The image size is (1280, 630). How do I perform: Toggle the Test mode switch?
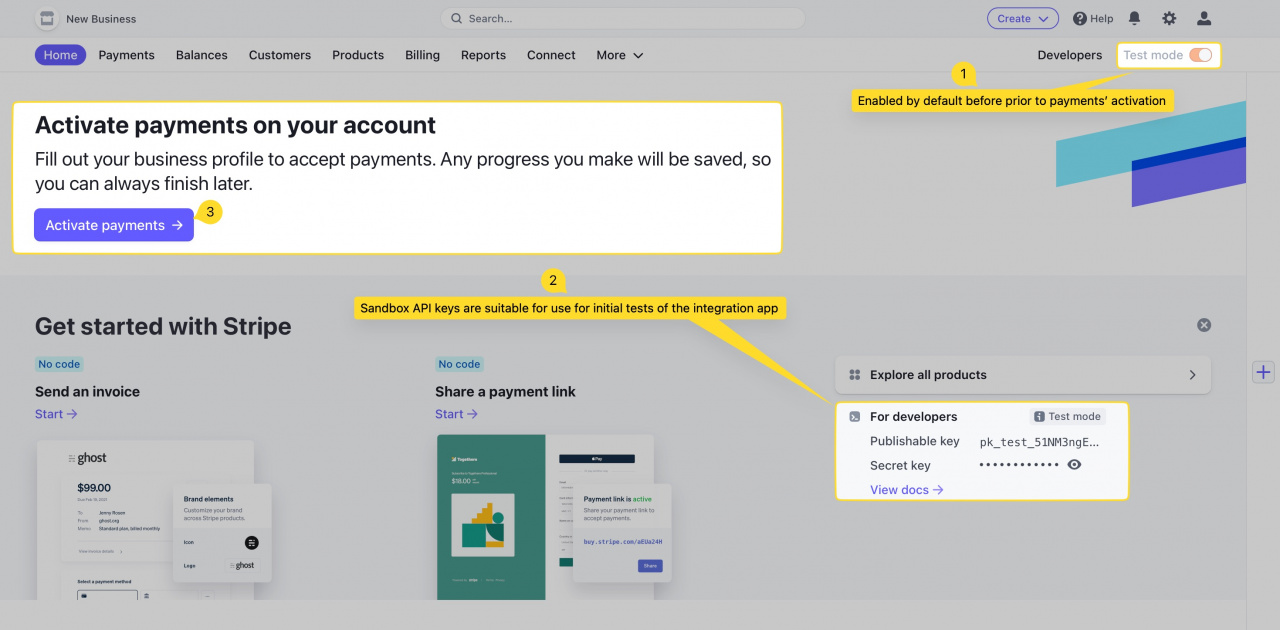[x=1201, y=55]
